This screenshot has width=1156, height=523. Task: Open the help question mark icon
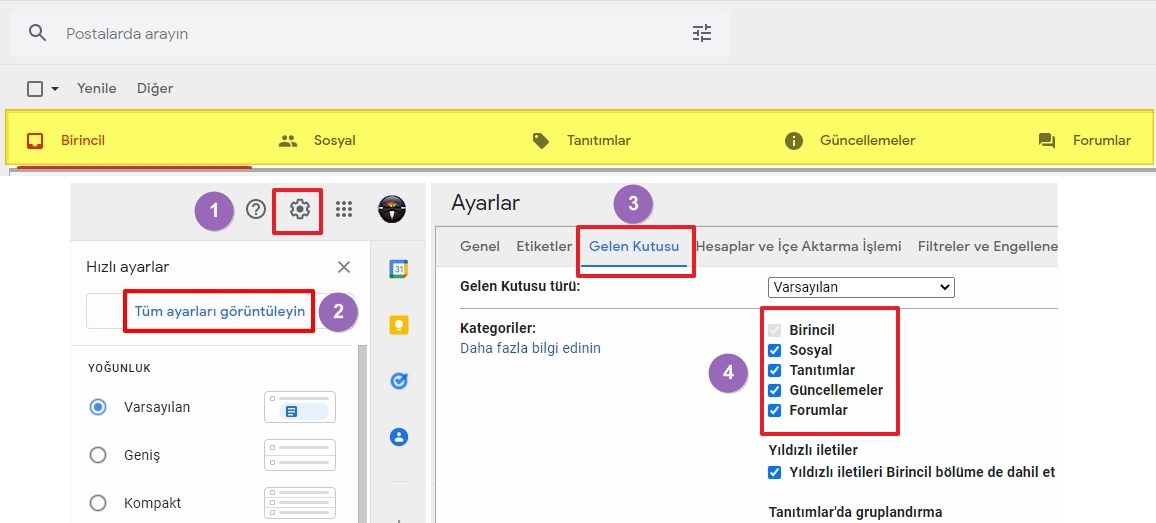click(256, 209)
